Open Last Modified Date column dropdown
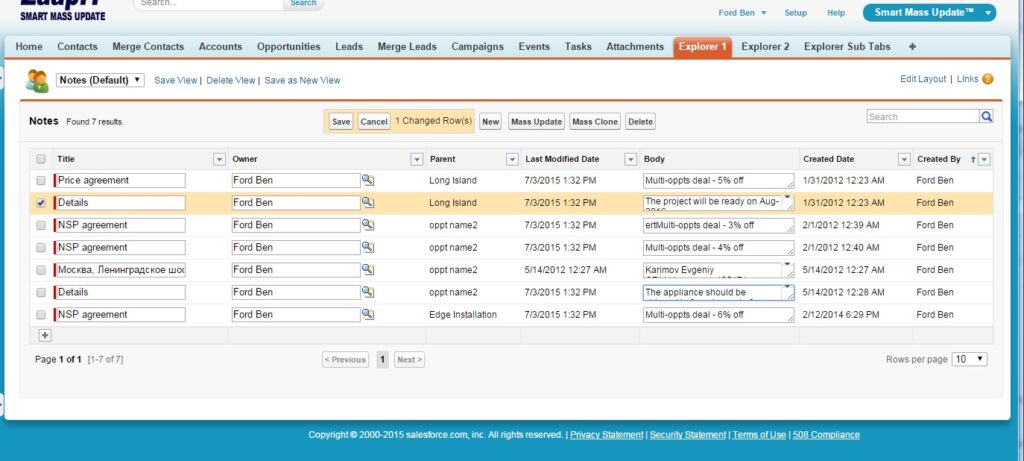The image size is (1024, 461). point(631,159)
